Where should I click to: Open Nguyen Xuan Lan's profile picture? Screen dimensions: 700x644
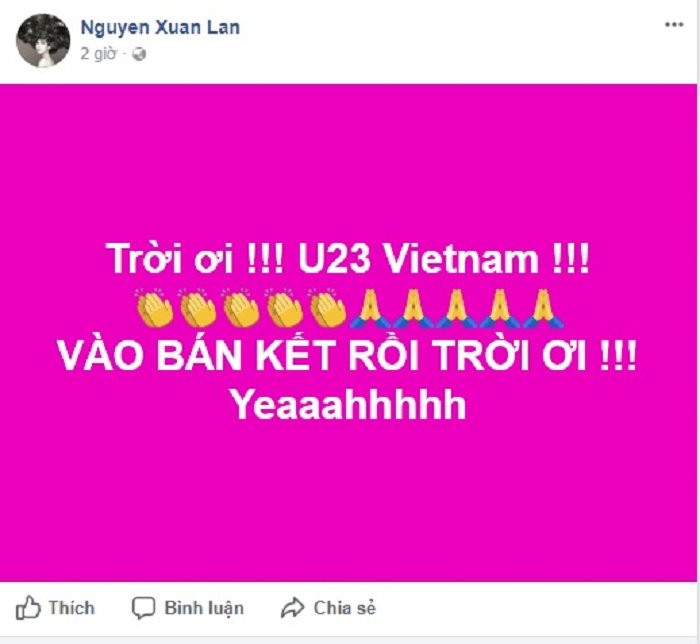tap(43, 40)
